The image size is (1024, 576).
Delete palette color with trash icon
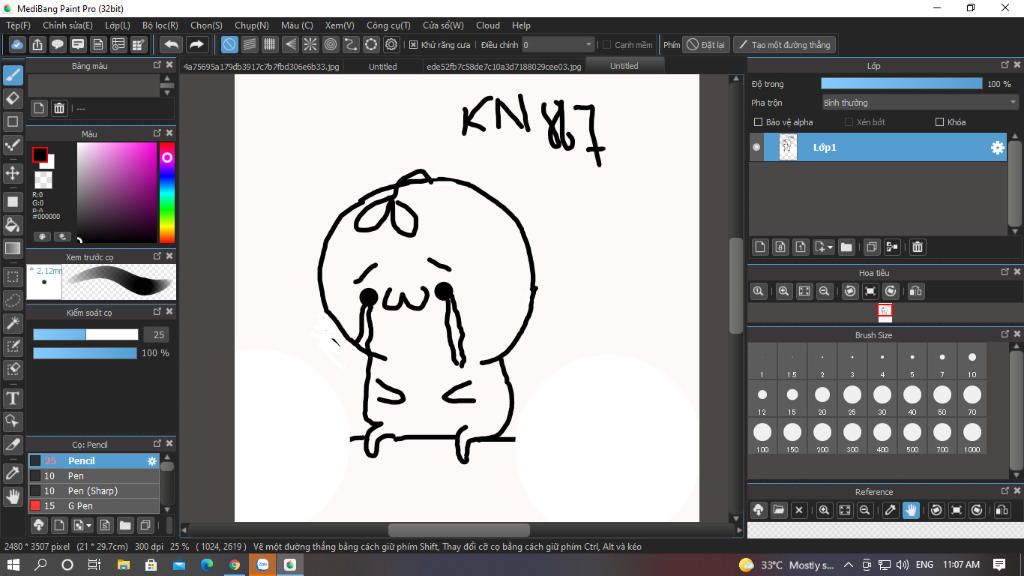[59, 108]
